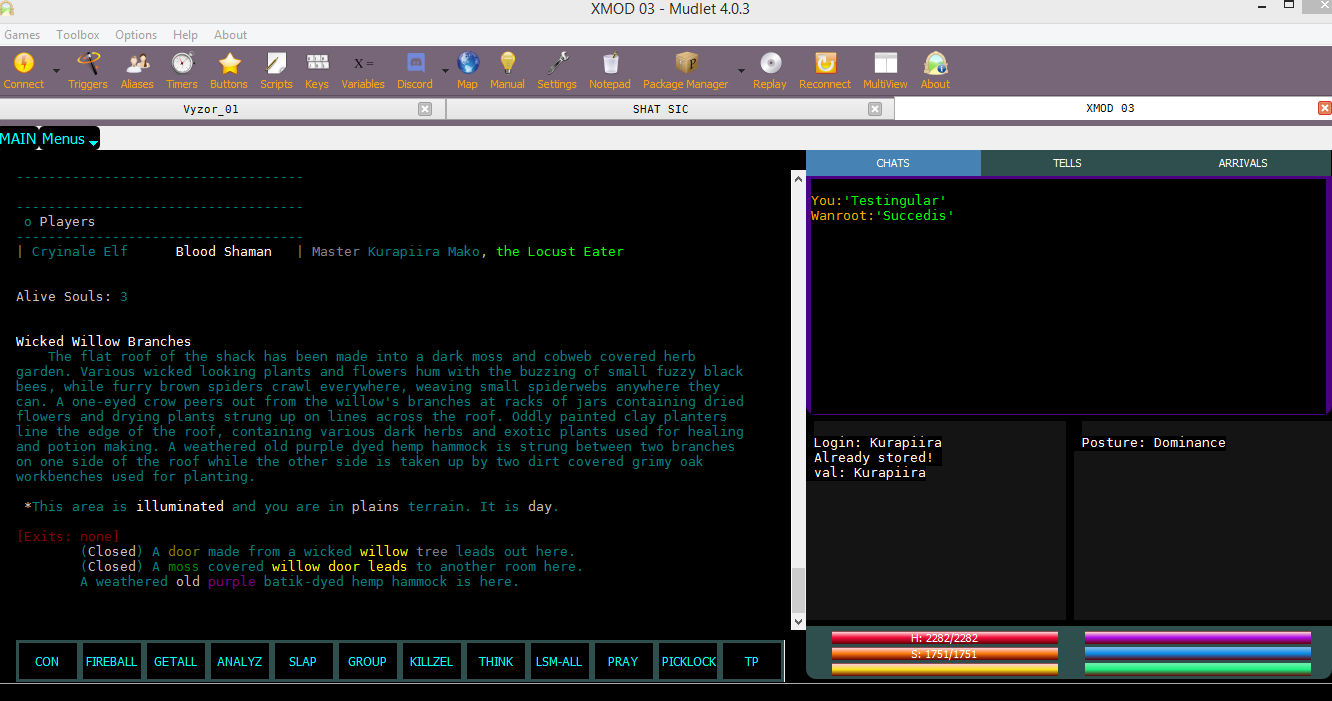Expand the Connect dropdown arrow
The height and width of the screenshot is (701, 1332).
56,71
